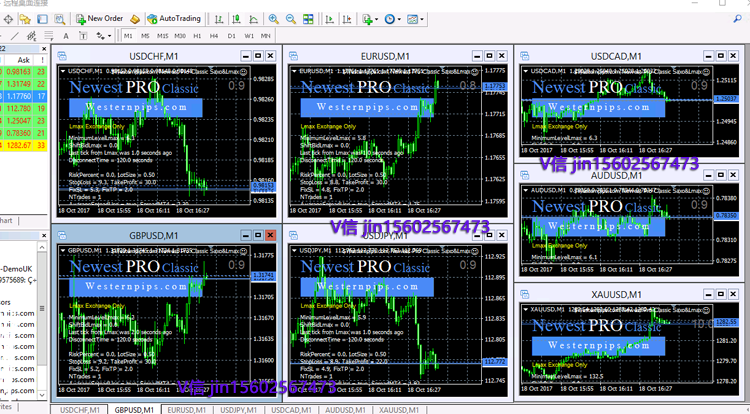The image size is (750, 414).
Task: Toggle chart Auto Scroll
Action: pos(330,19)
